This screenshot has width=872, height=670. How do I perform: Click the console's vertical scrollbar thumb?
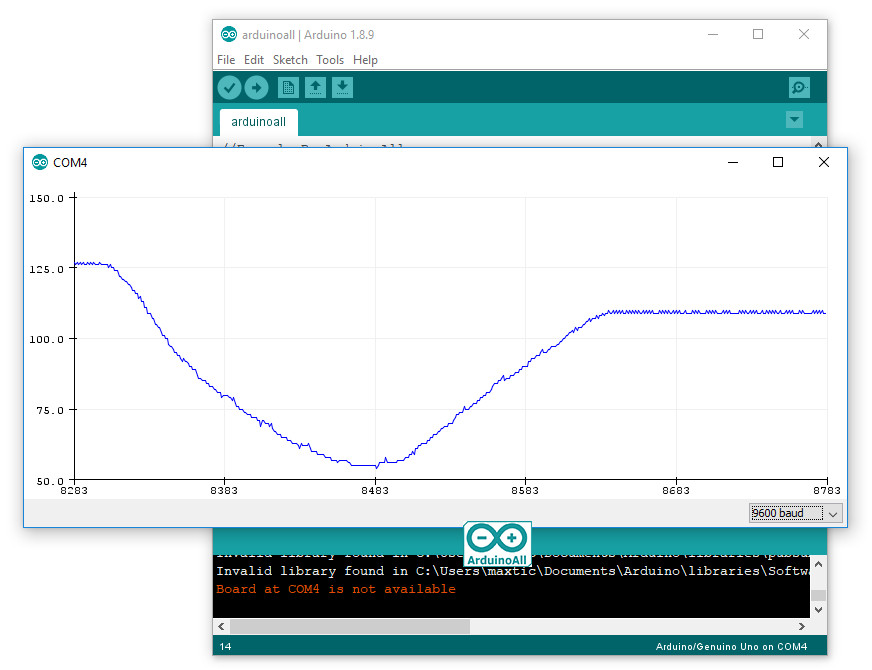pyautogui.click(x=818, y=595)
